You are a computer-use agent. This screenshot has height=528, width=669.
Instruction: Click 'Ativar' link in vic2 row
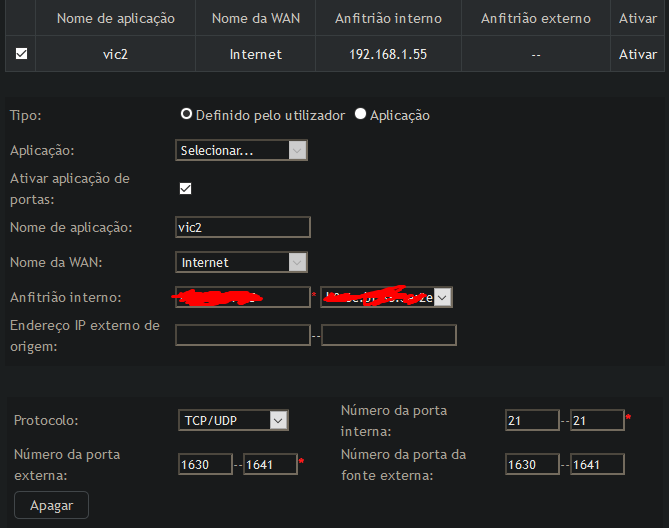[x=637, y=54]
